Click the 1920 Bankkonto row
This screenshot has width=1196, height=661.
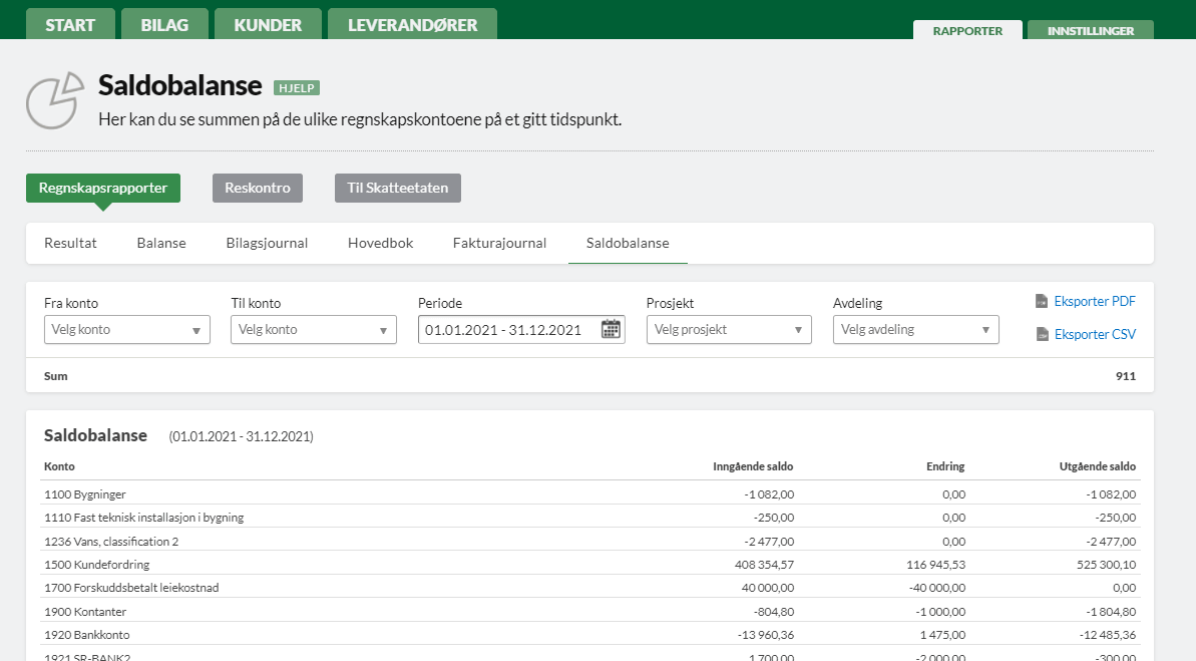[590, 634]
